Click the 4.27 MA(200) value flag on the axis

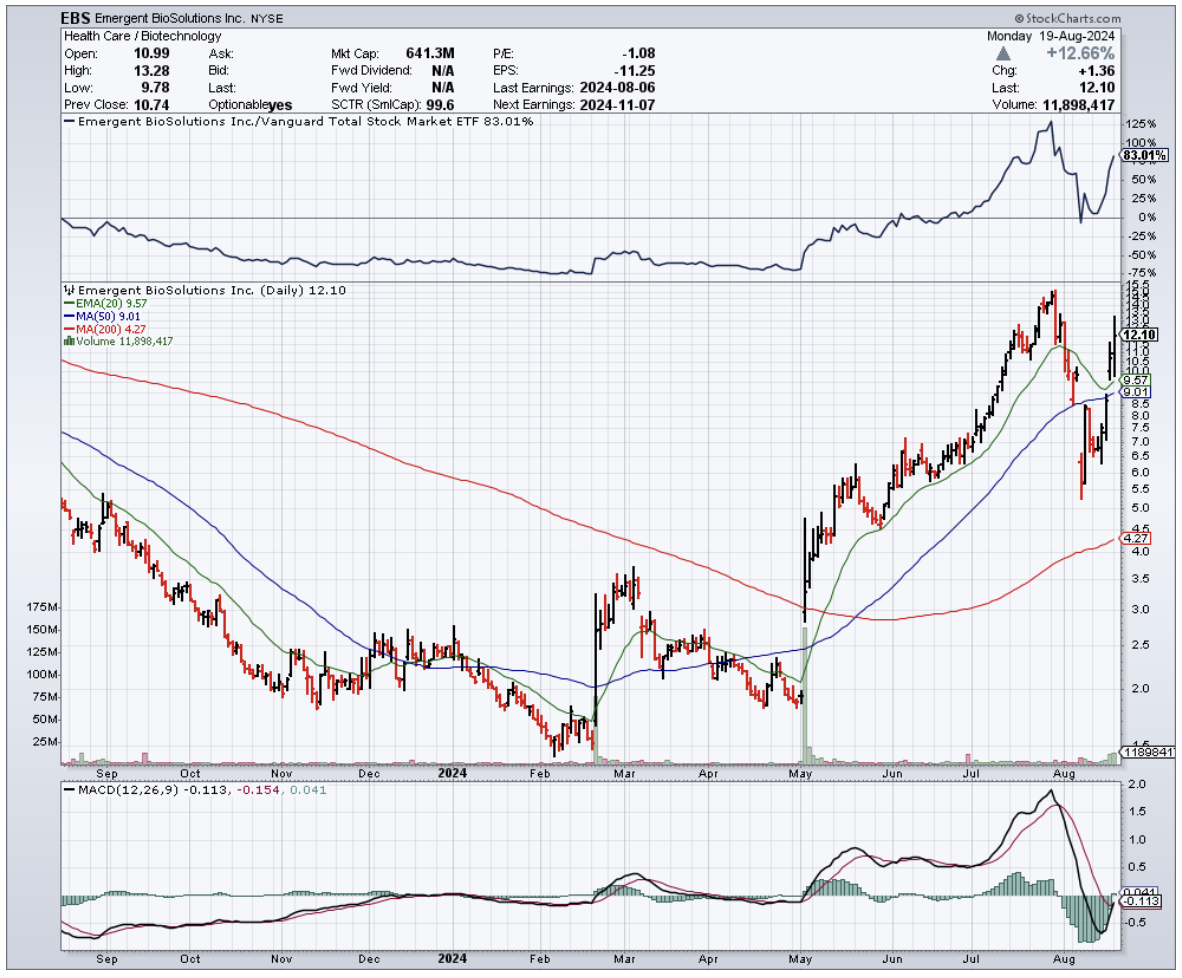(1133, 538)
